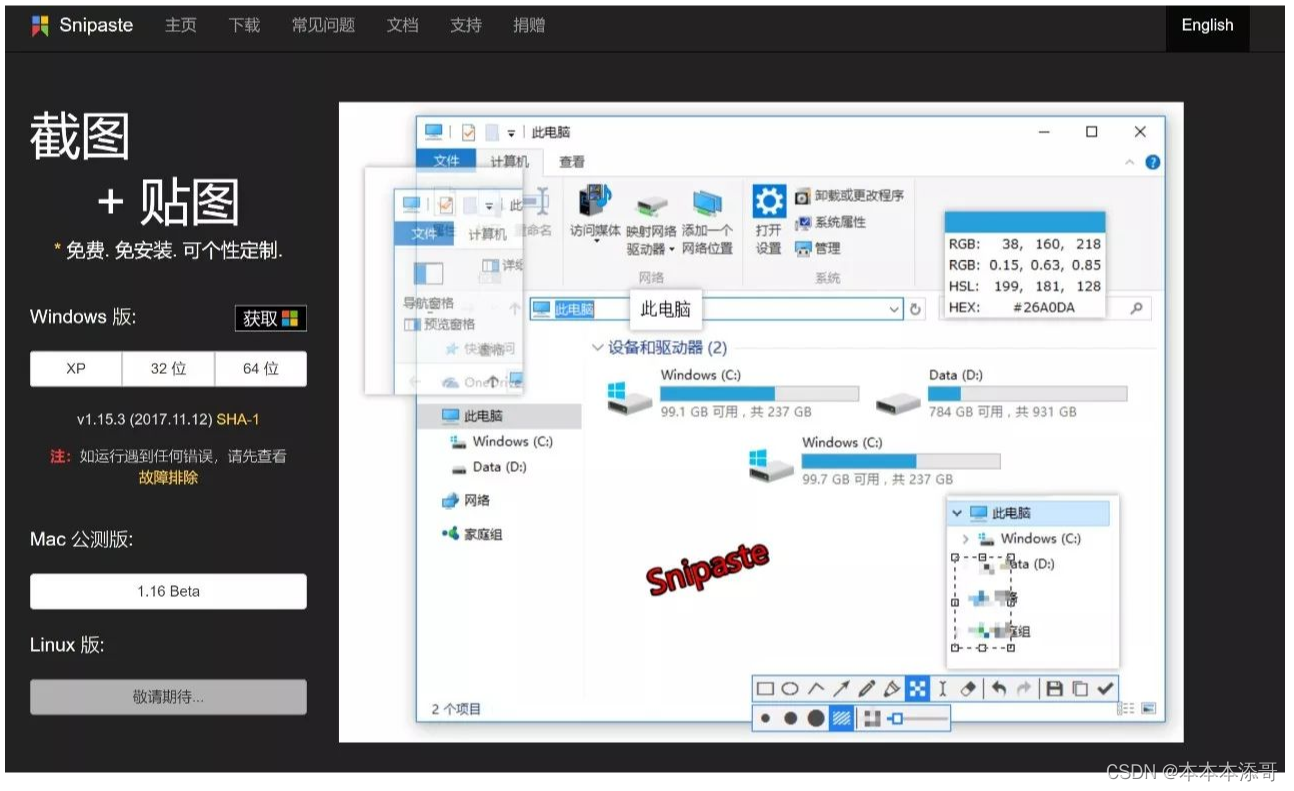
Task: Toggle the hatched pattern mosaic brush mode
Action: coord(841,719)
